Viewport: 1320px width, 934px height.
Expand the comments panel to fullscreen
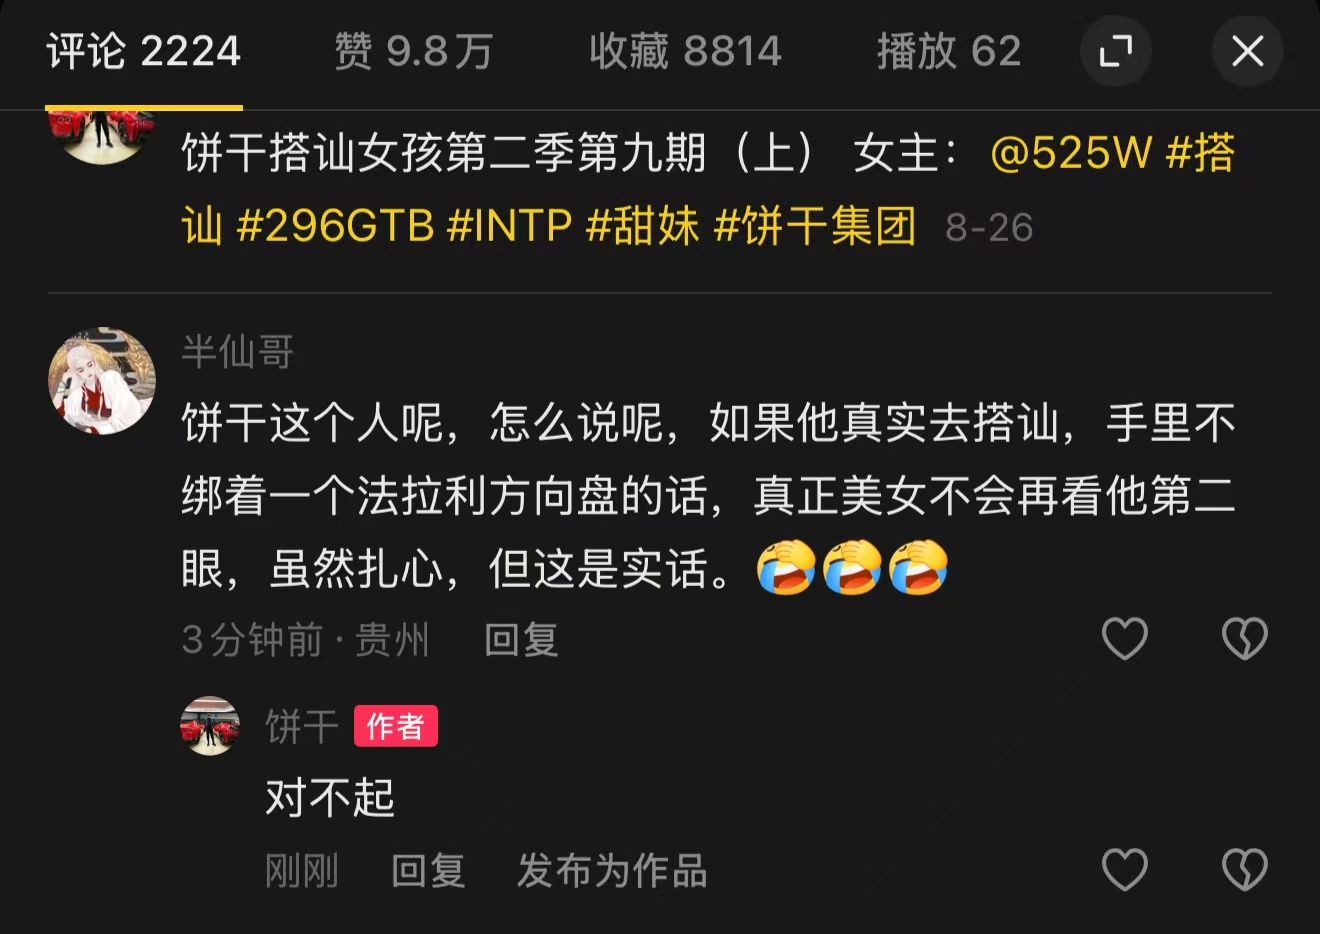point(1115,50)
